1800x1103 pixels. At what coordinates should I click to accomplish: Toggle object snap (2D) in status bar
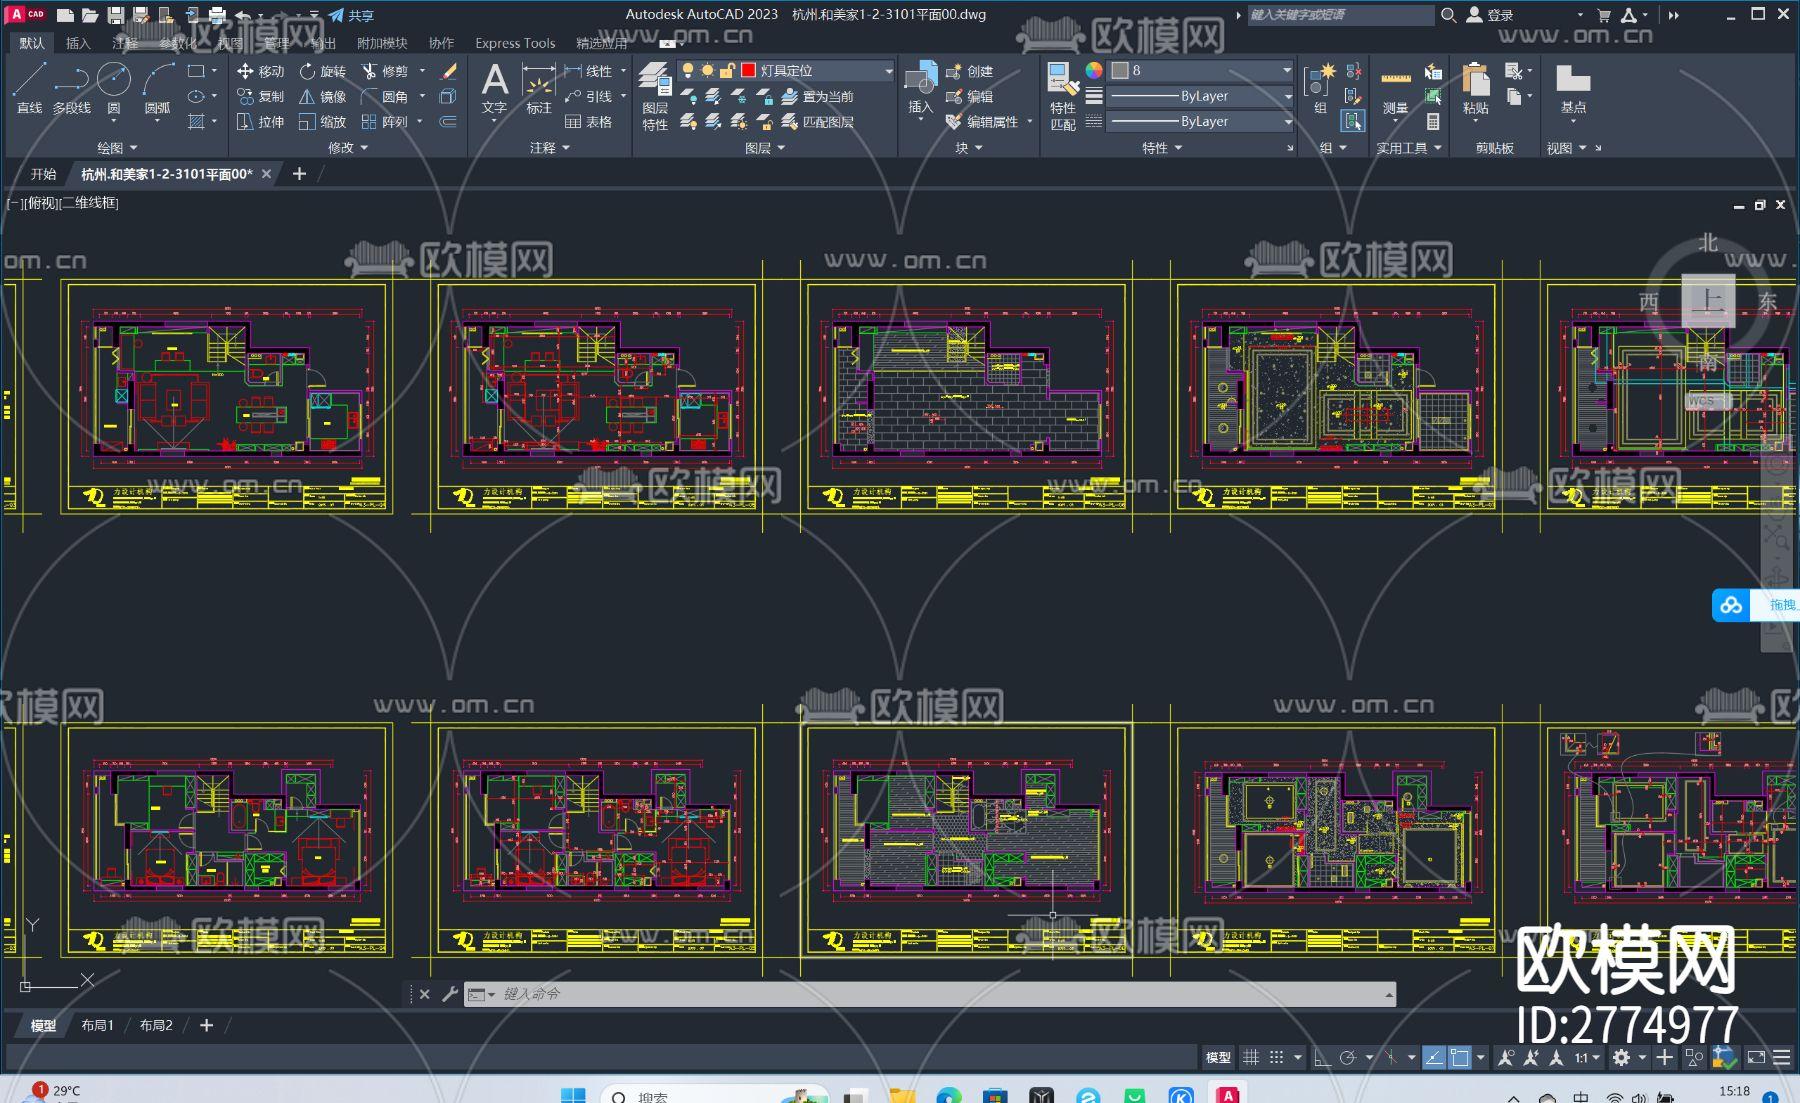(x=1460, y=1057)
